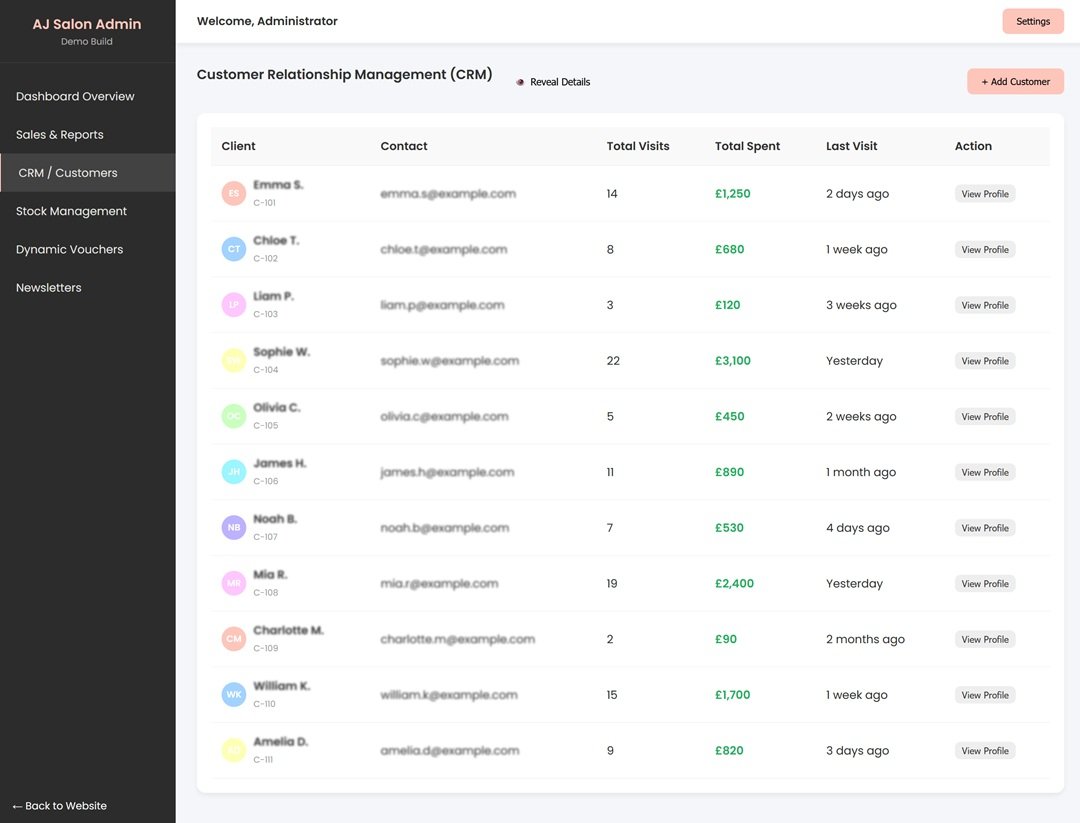
Task: View profile for customer C-109
Action: pos(985,640)
